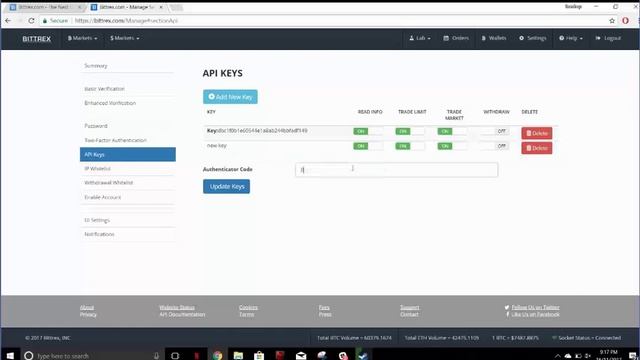Screen dimensions: 640x360
Task: Click the Add New Key button
Action: pyautogui.click(x=230, y=97)
